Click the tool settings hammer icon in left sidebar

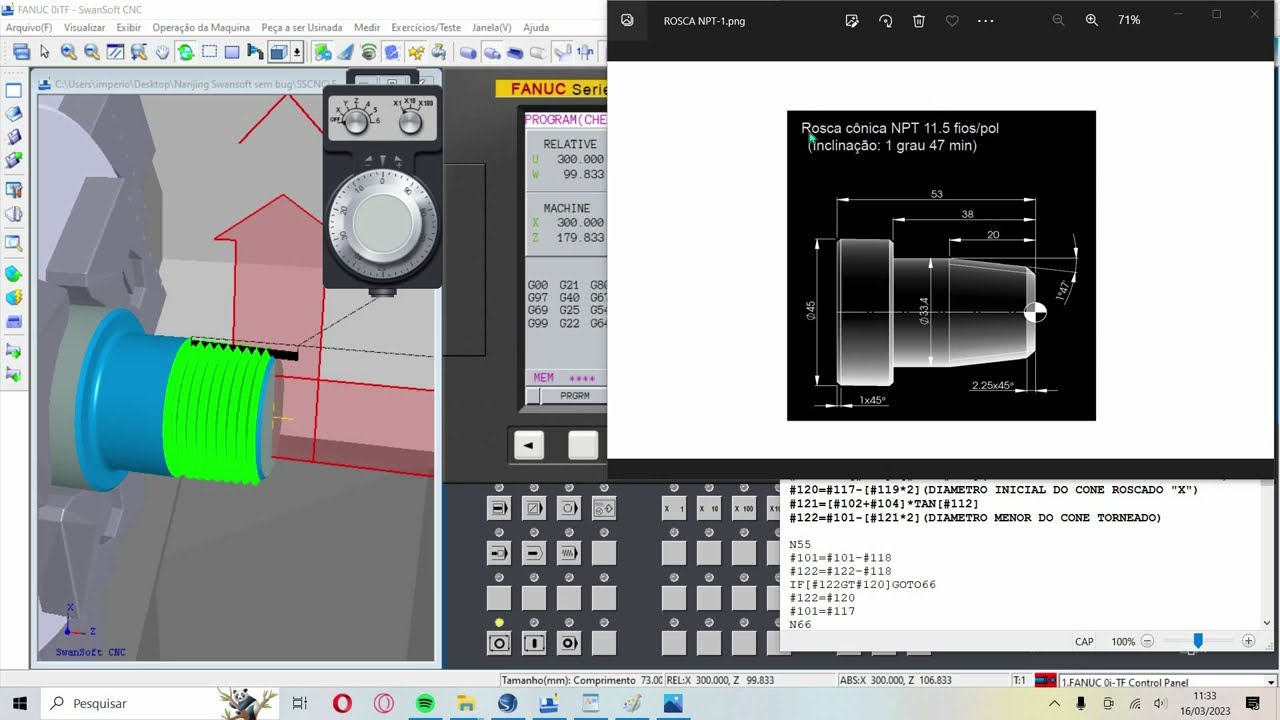14,188
